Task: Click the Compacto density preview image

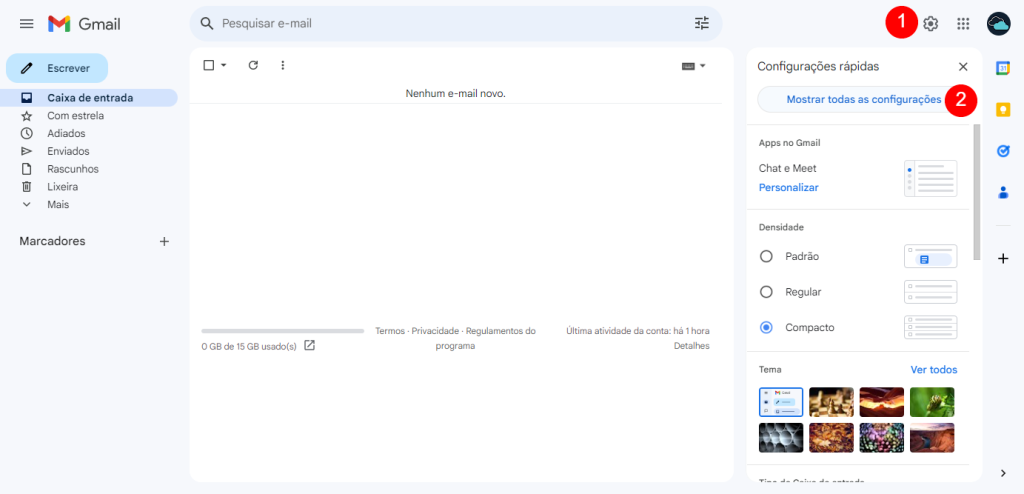Action: (x=931, y=327)
